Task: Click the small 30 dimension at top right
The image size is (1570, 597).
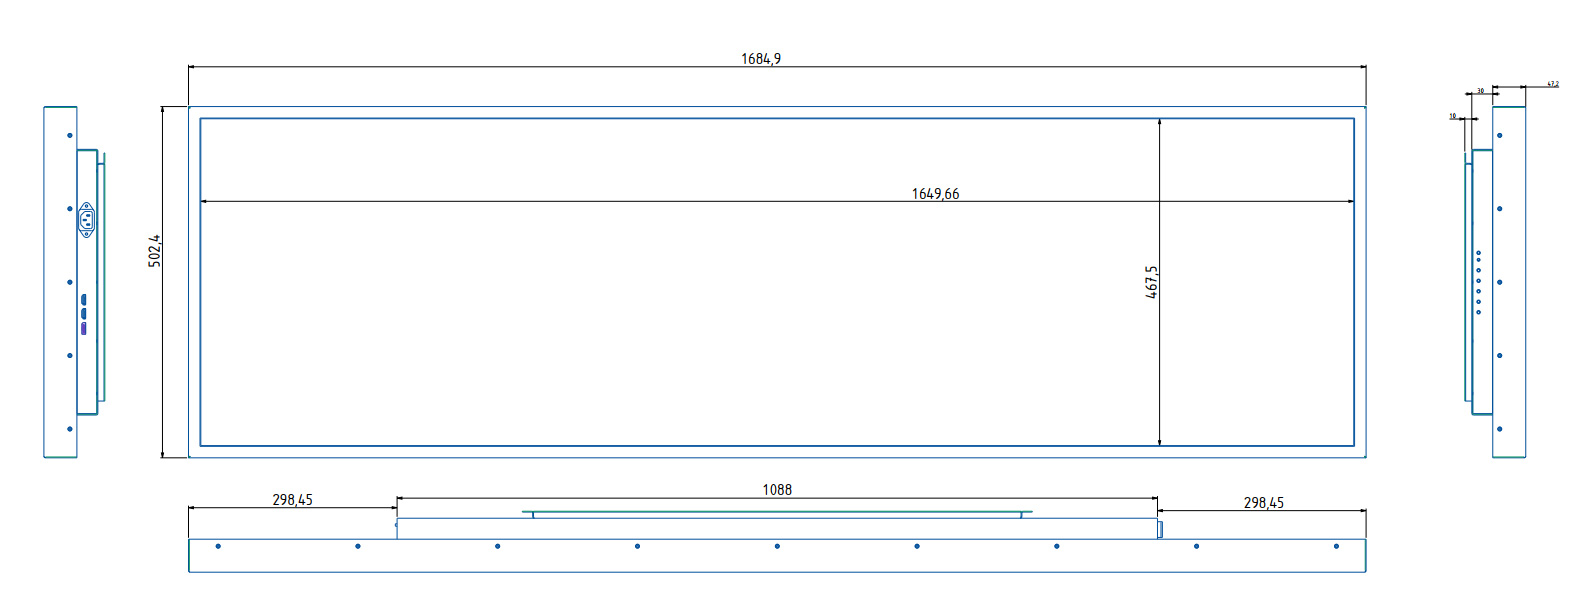Action: [1480, 91]
